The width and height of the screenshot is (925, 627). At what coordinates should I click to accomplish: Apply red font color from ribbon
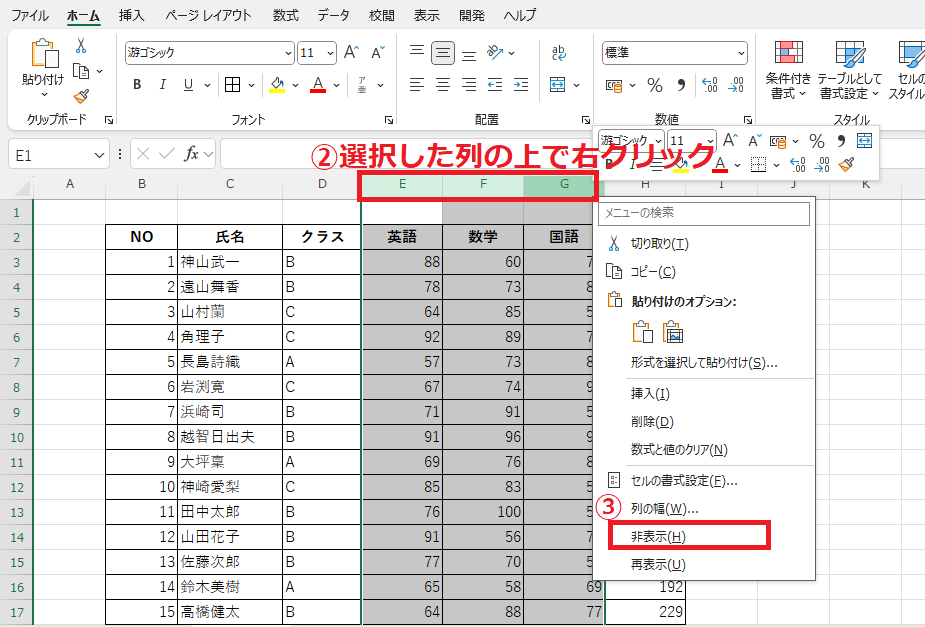click(x=318, y=85)
